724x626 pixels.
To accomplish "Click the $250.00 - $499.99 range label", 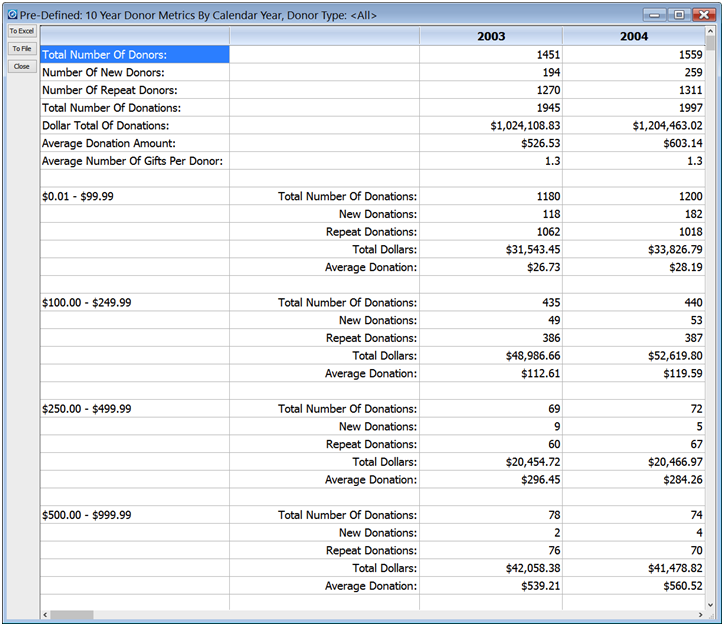I will (86, 409).
